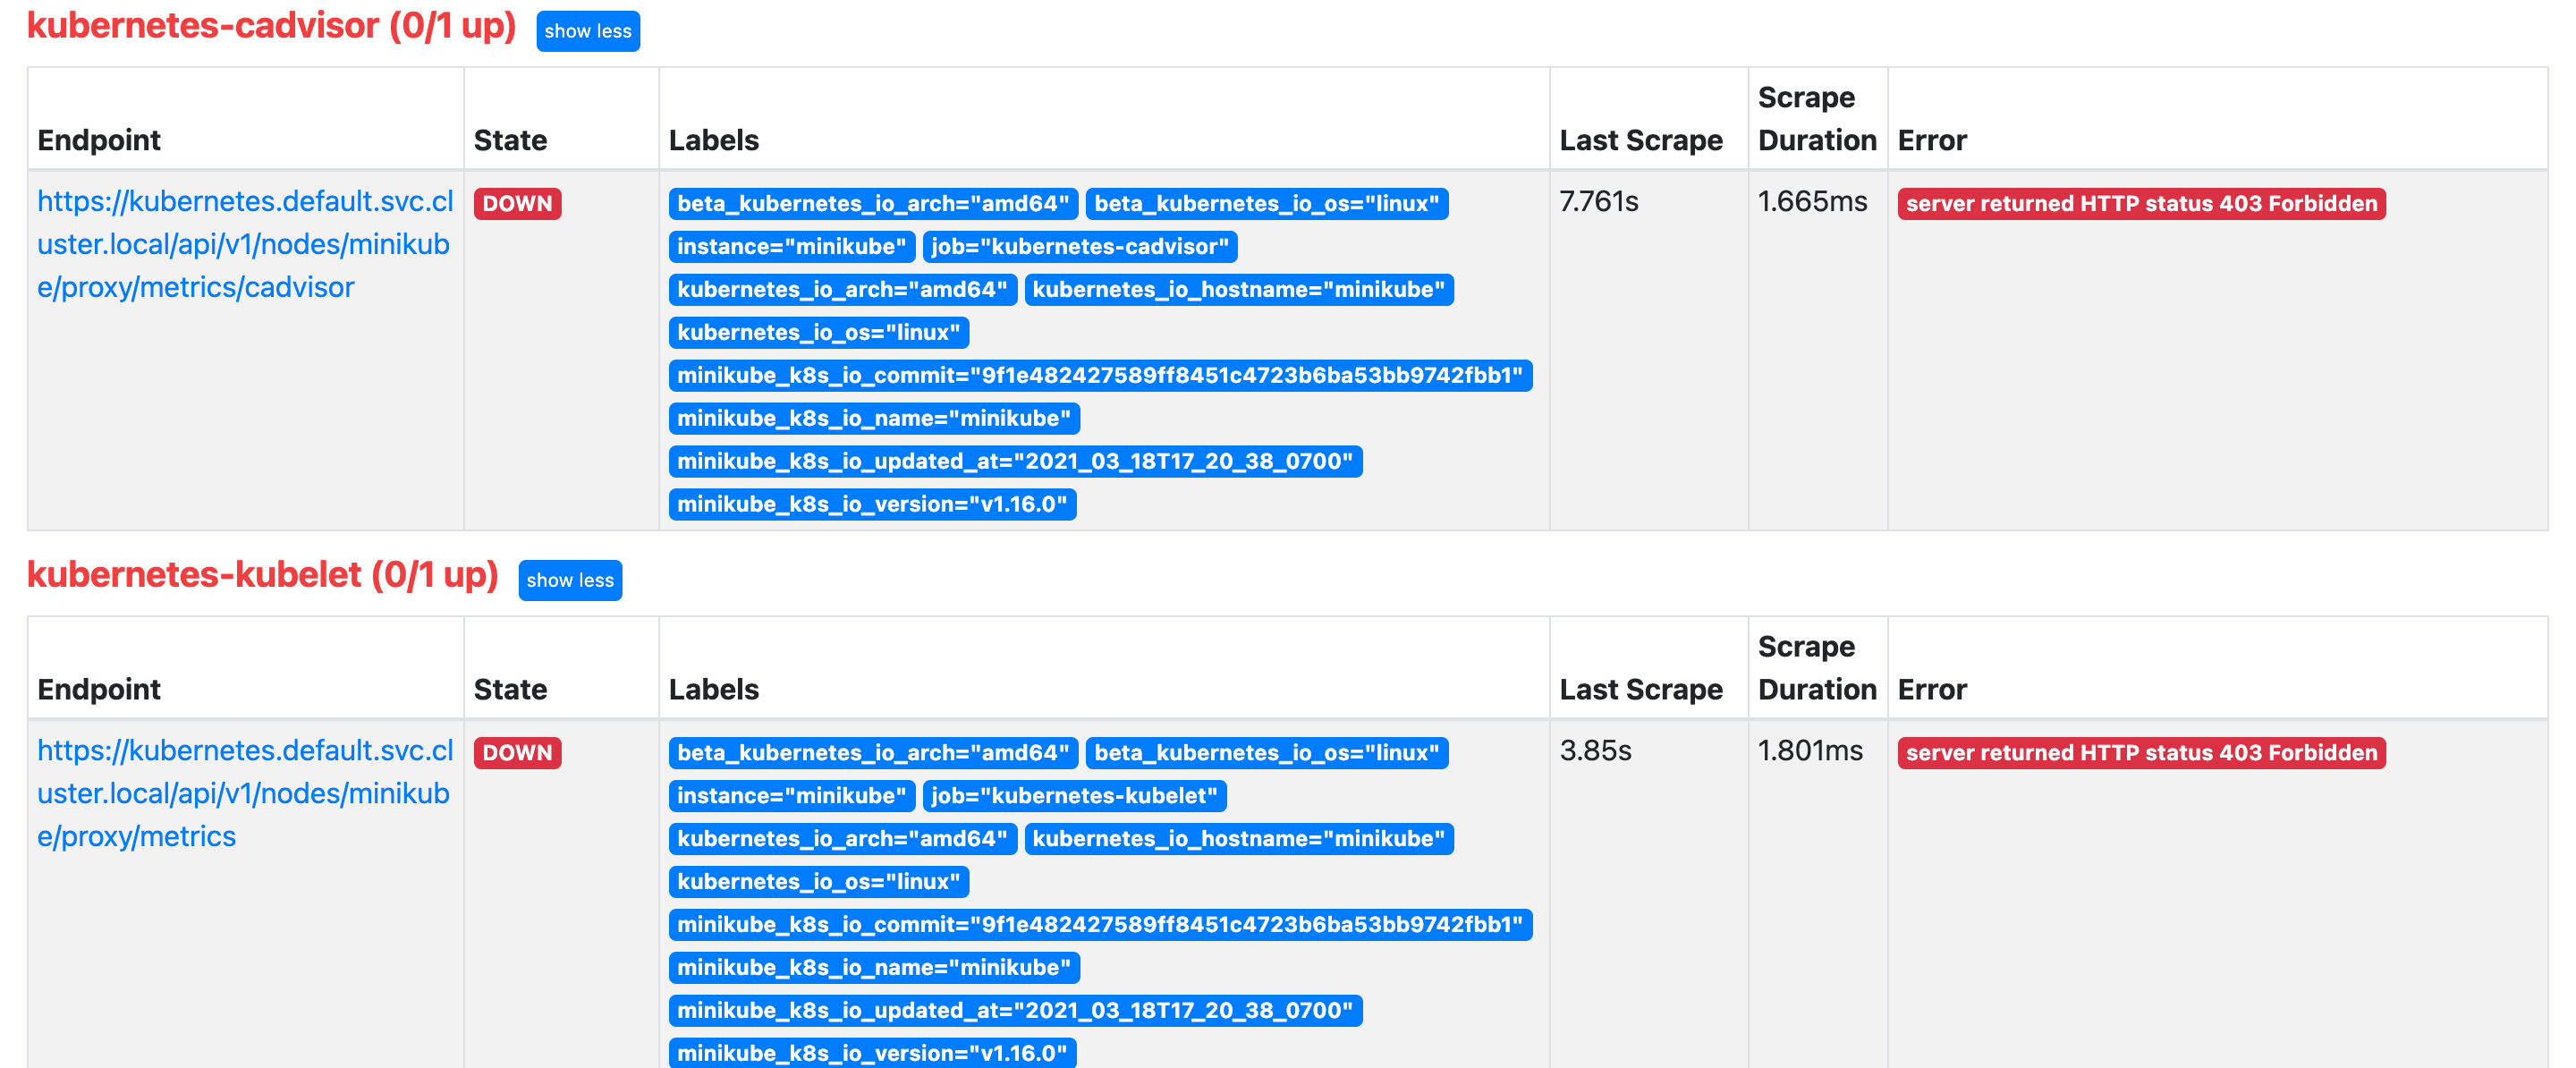
Task: Click the Endpoint column header
Action: [99, 140]
